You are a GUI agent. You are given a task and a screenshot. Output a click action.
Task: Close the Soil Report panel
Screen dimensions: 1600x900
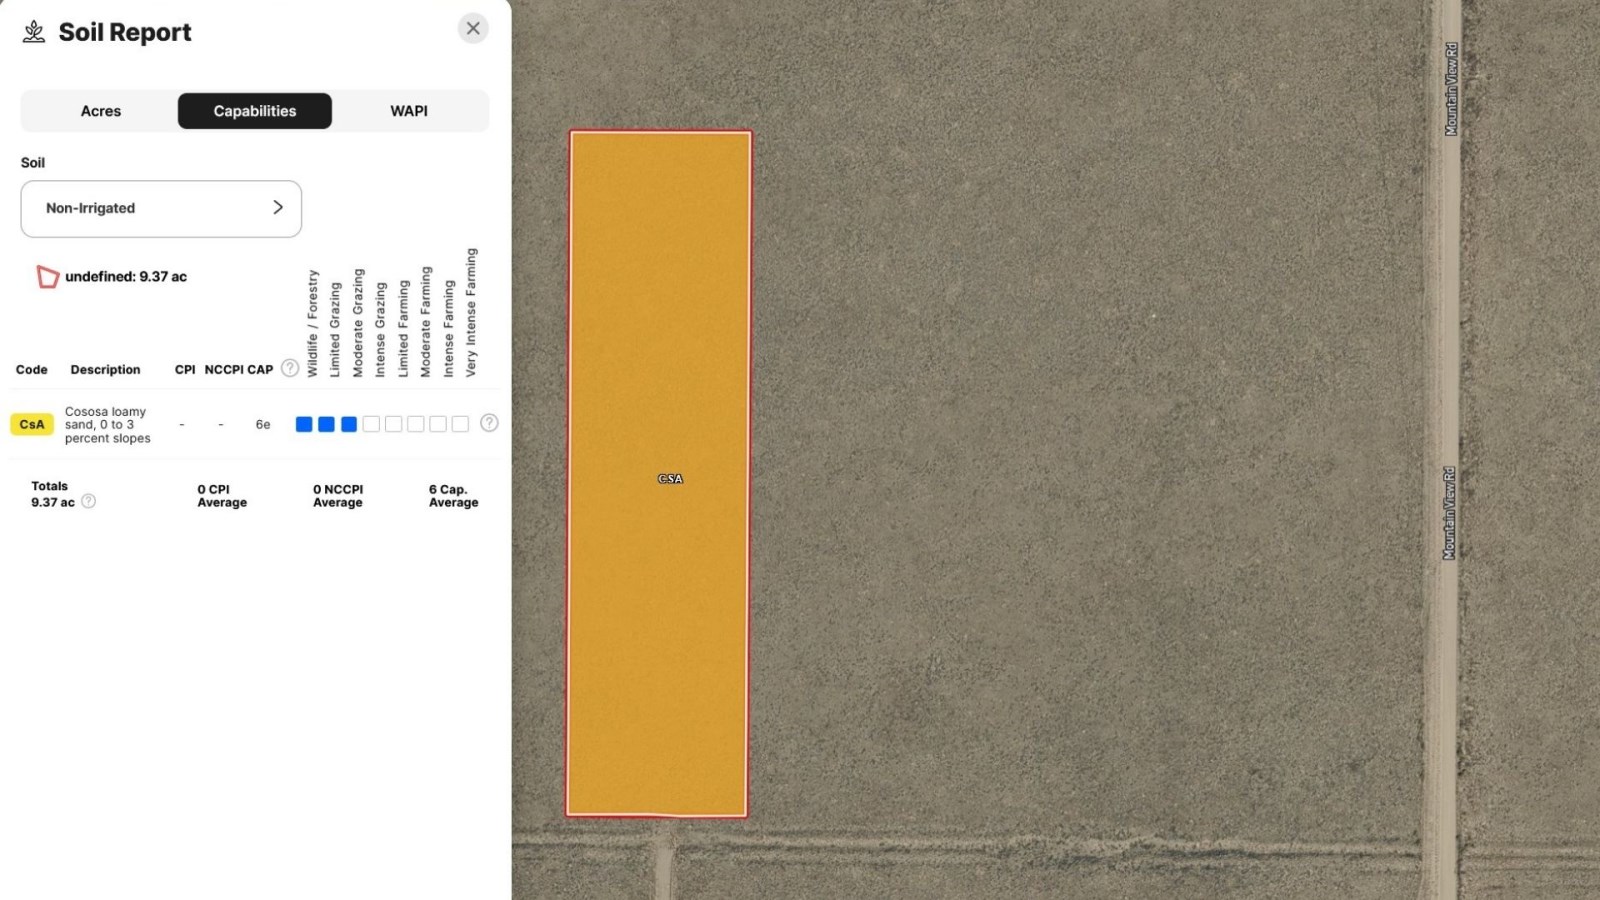473,28
